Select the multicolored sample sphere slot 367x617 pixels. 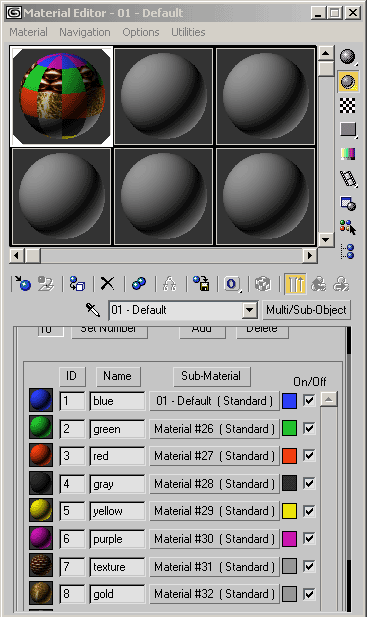click(x=61, y=96)
